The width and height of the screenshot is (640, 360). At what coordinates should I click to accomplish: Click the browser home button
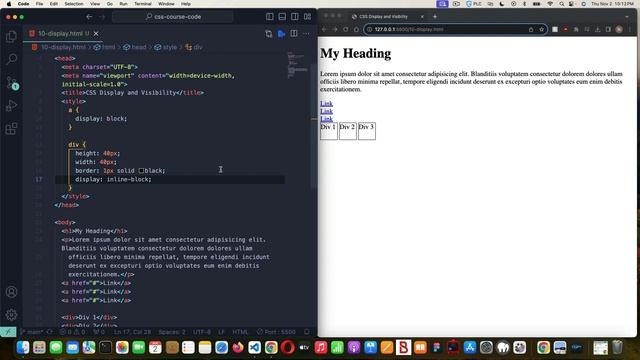[356, 29]
